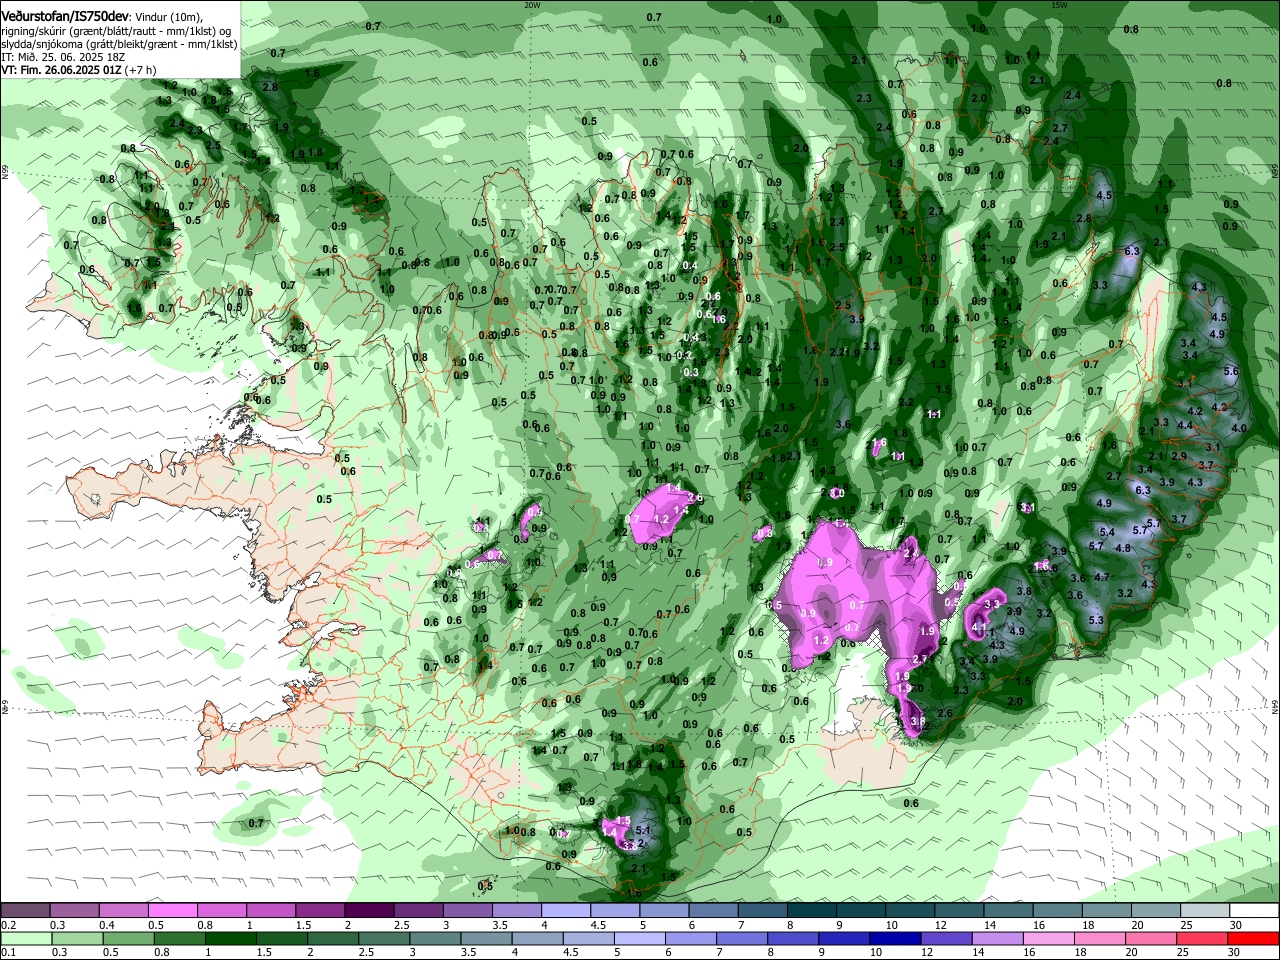Pick rain legend swatch between 7 and 8
The image size is (1280, 960).
(740, 939)
